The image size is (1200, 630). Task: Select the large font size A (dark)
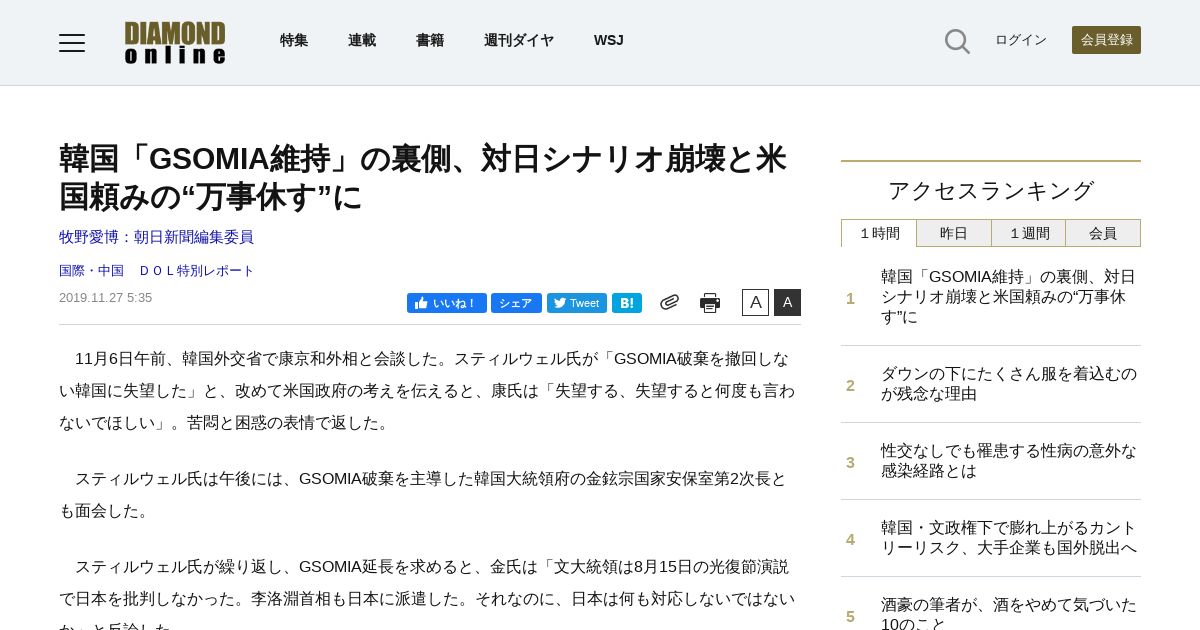coord(787,302)
